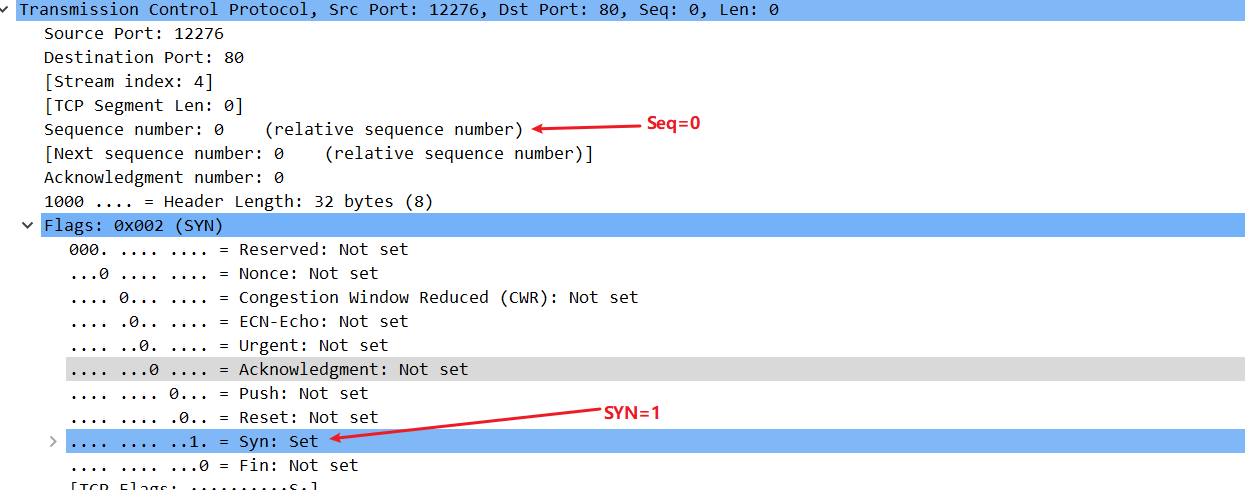Select the Sequence number: 0 row
The width and height of the screenshot is (1245, 490).
click(x=284, y=129)
